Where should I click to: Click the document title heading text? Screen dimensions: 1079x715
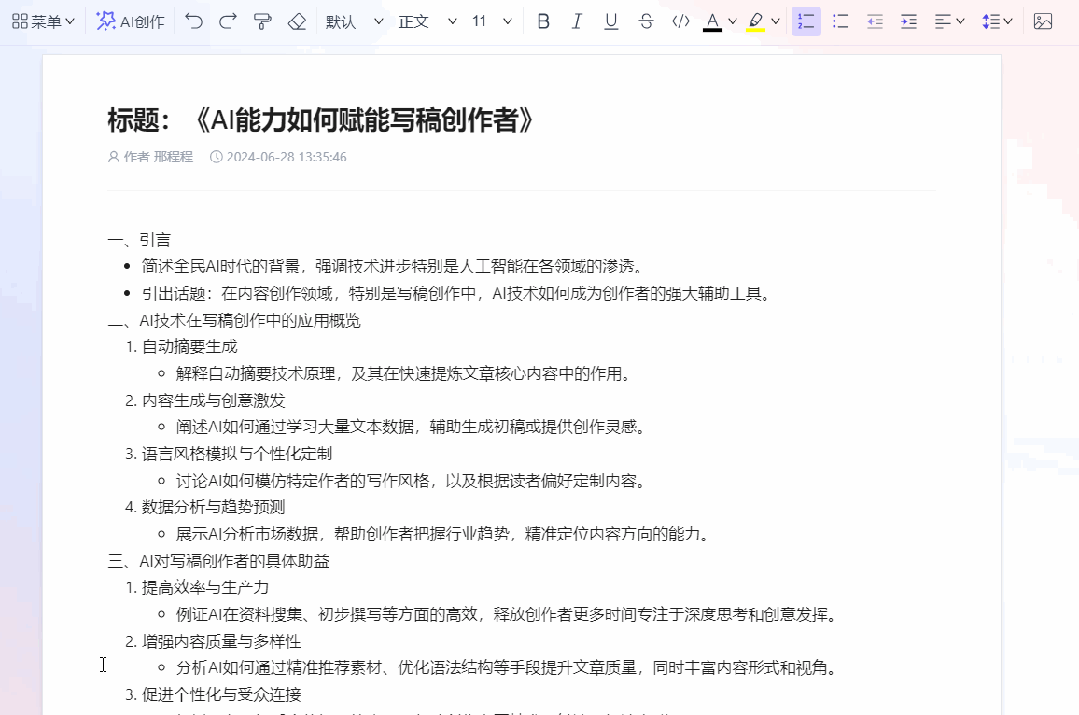[322, 120]
